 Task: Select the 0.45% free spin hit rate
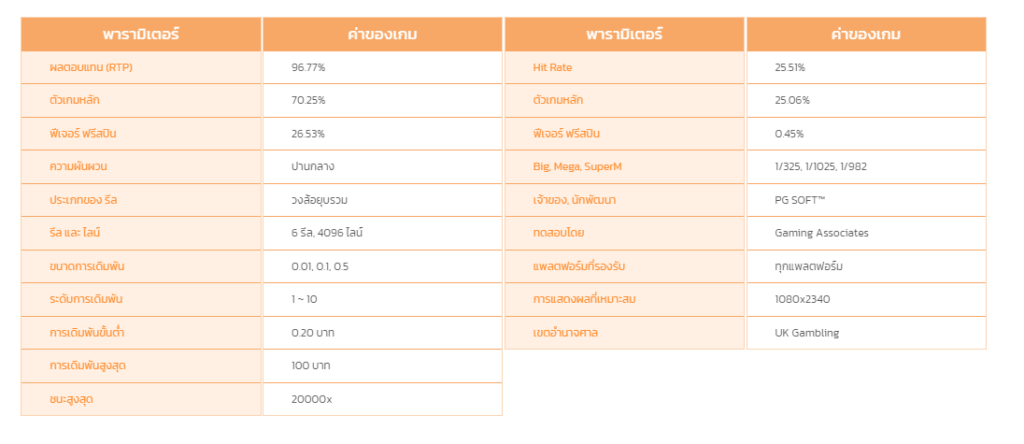(789, 133)
